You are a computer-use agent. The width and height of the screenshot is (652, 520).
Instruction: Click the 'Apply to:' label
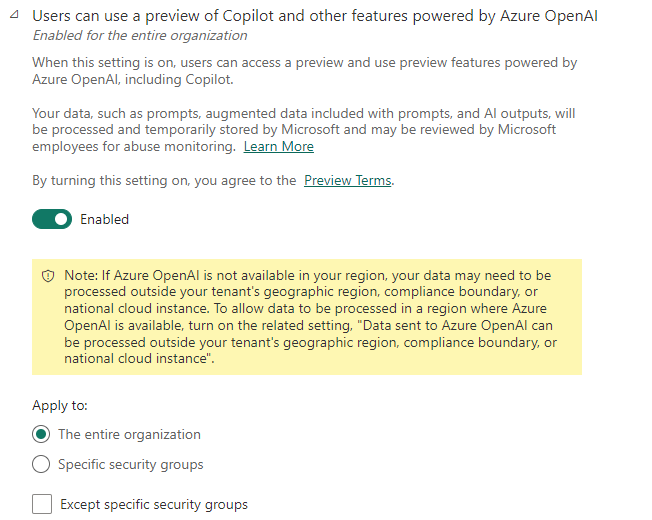pyautogui.click(x=60, y=405)
